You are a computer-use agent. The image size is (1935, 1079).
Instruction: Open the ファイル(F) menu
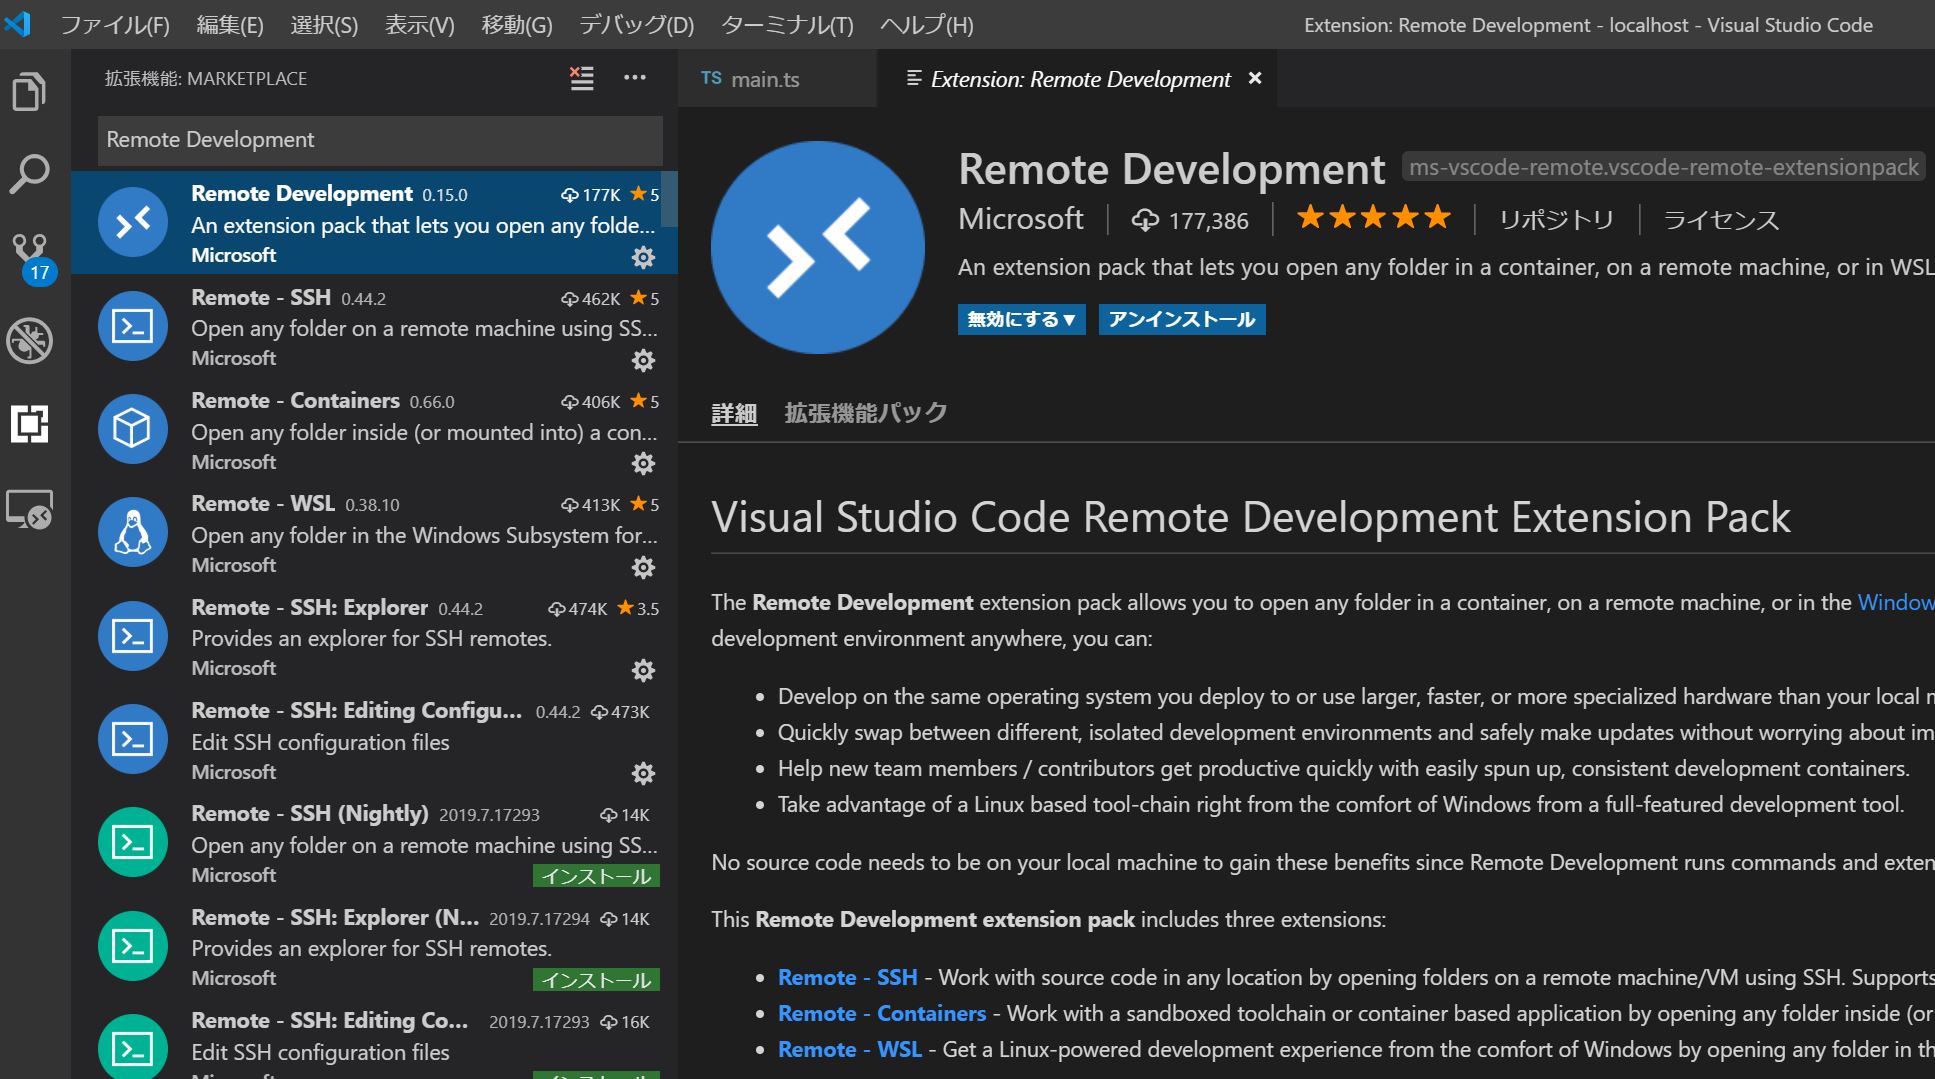[x=115, y=25]
